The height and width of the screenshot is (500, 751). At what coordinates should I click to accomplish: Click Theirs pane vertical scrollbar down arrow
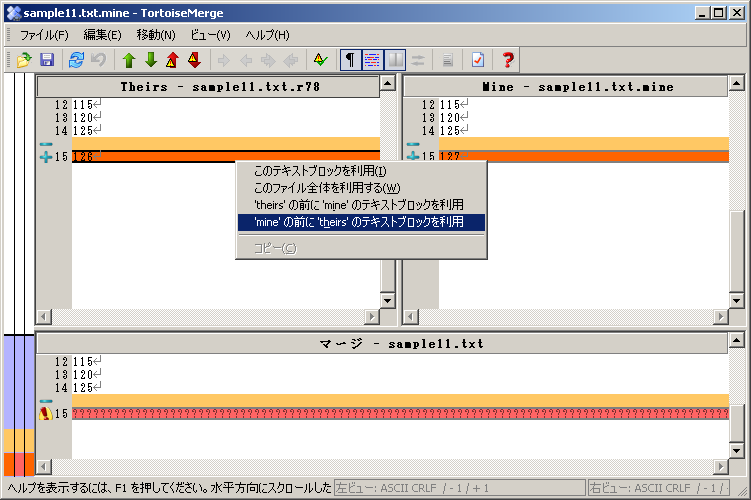[387, 300]
